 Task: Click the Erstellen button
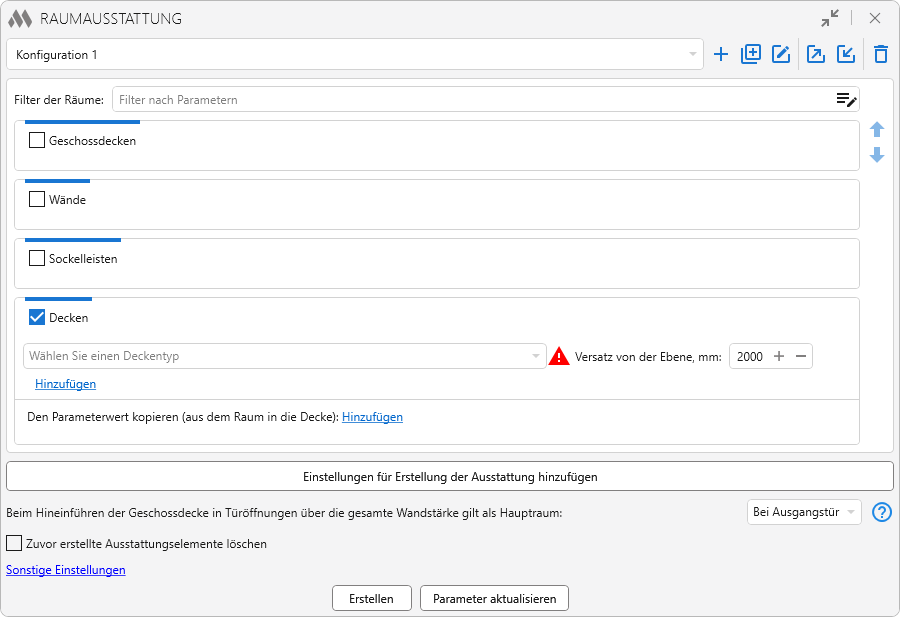pyautogui.click(x=371, y=598)
